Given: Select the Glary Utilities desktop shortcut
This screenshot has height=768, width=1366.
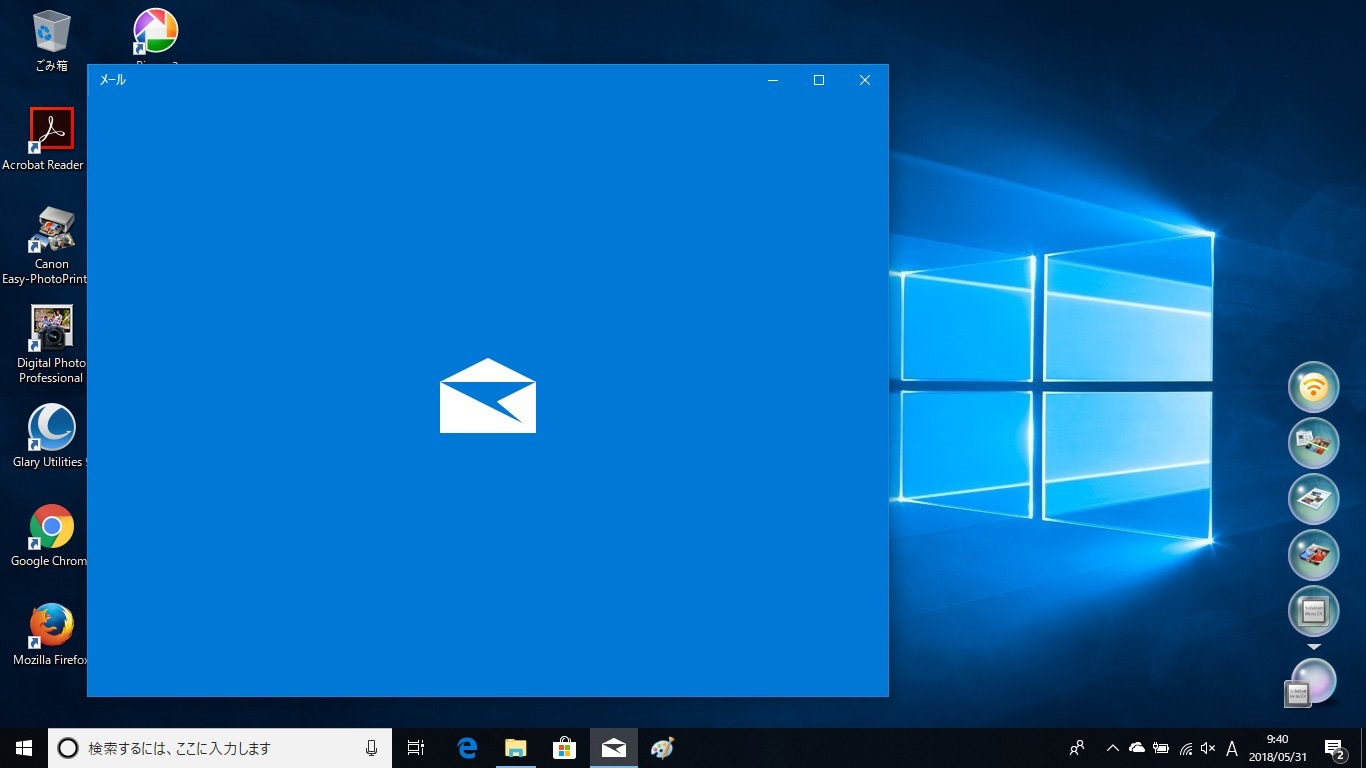Looking at the screenshot, I should 48,436.
